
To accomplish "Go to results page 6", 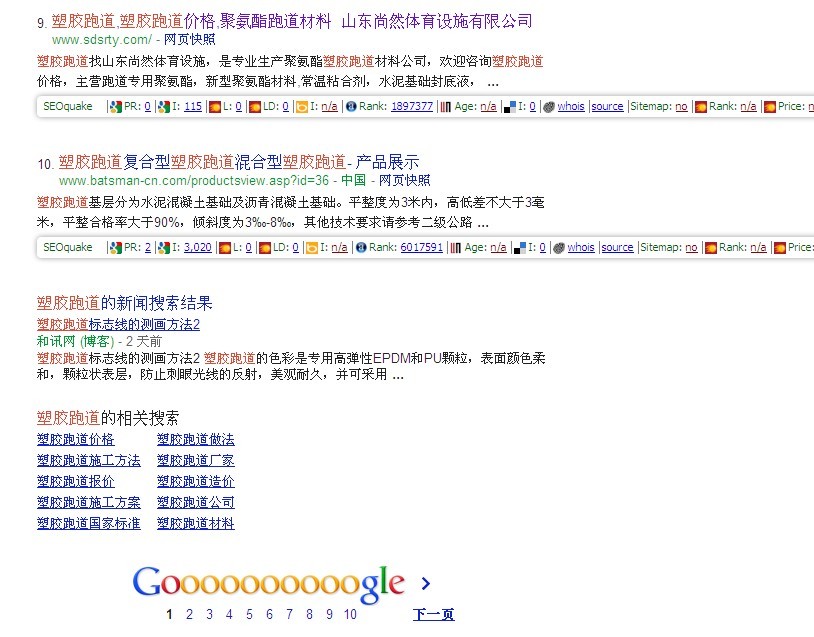I will [x=269, y=615].
